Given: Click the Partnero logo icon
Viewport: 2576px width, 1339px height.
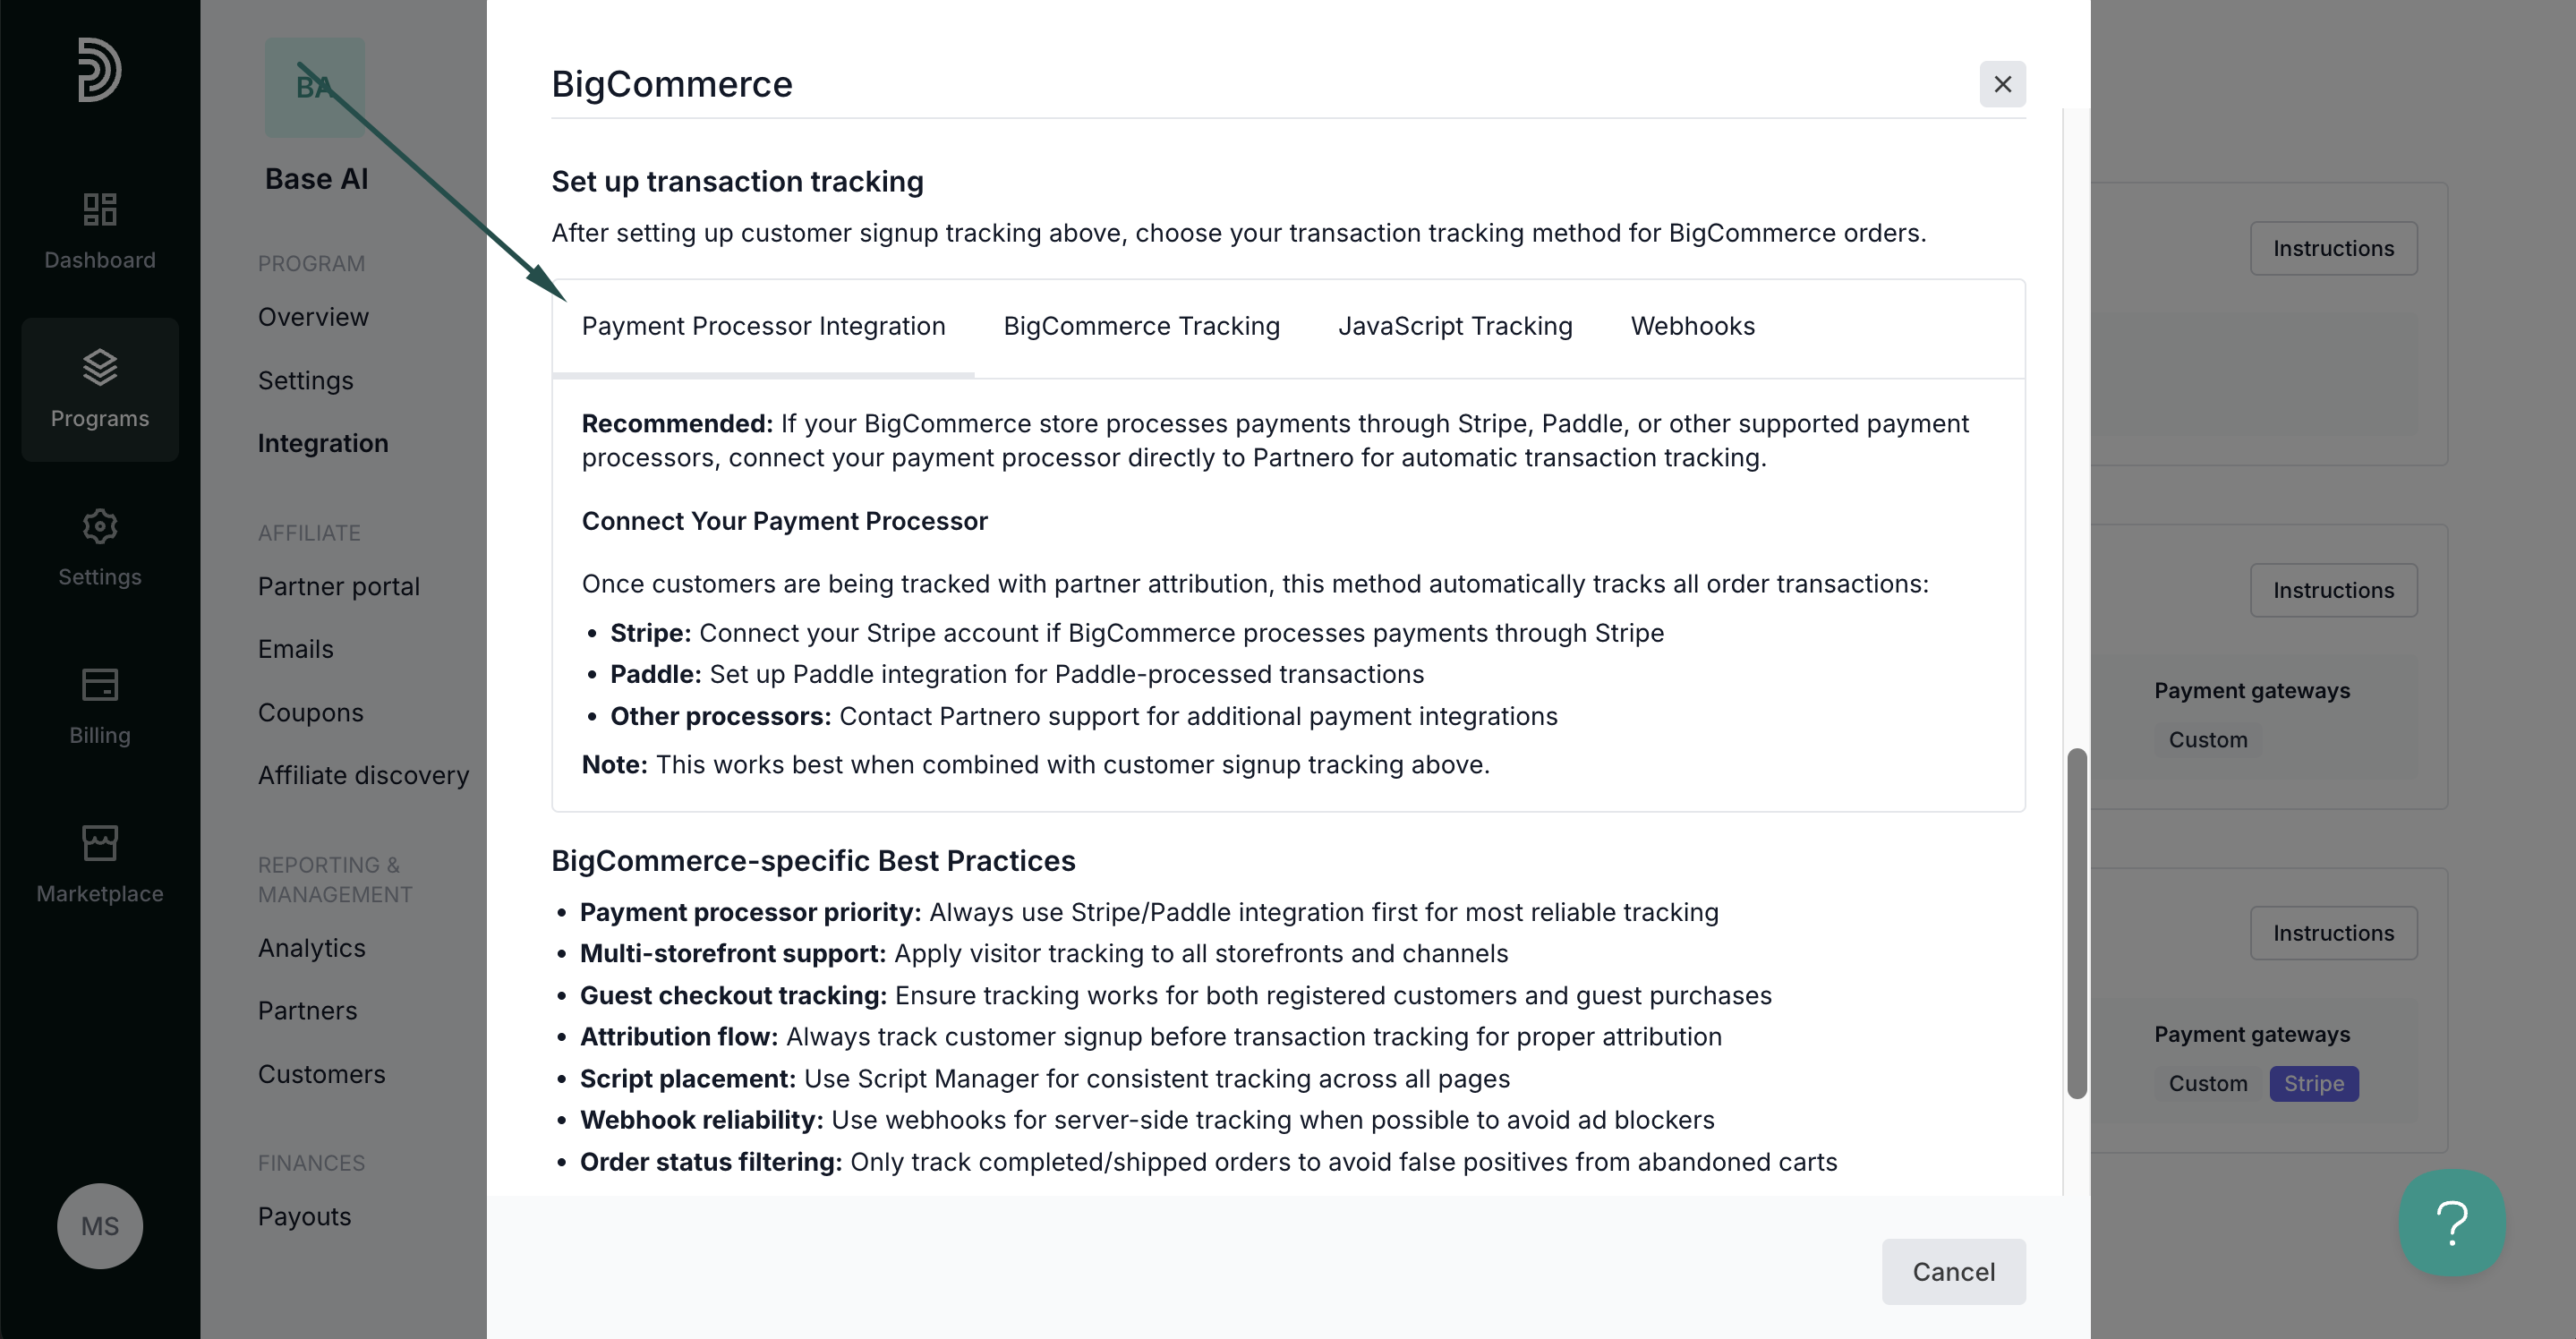Looking at the screenshot, I should click(x=100, y=69).
